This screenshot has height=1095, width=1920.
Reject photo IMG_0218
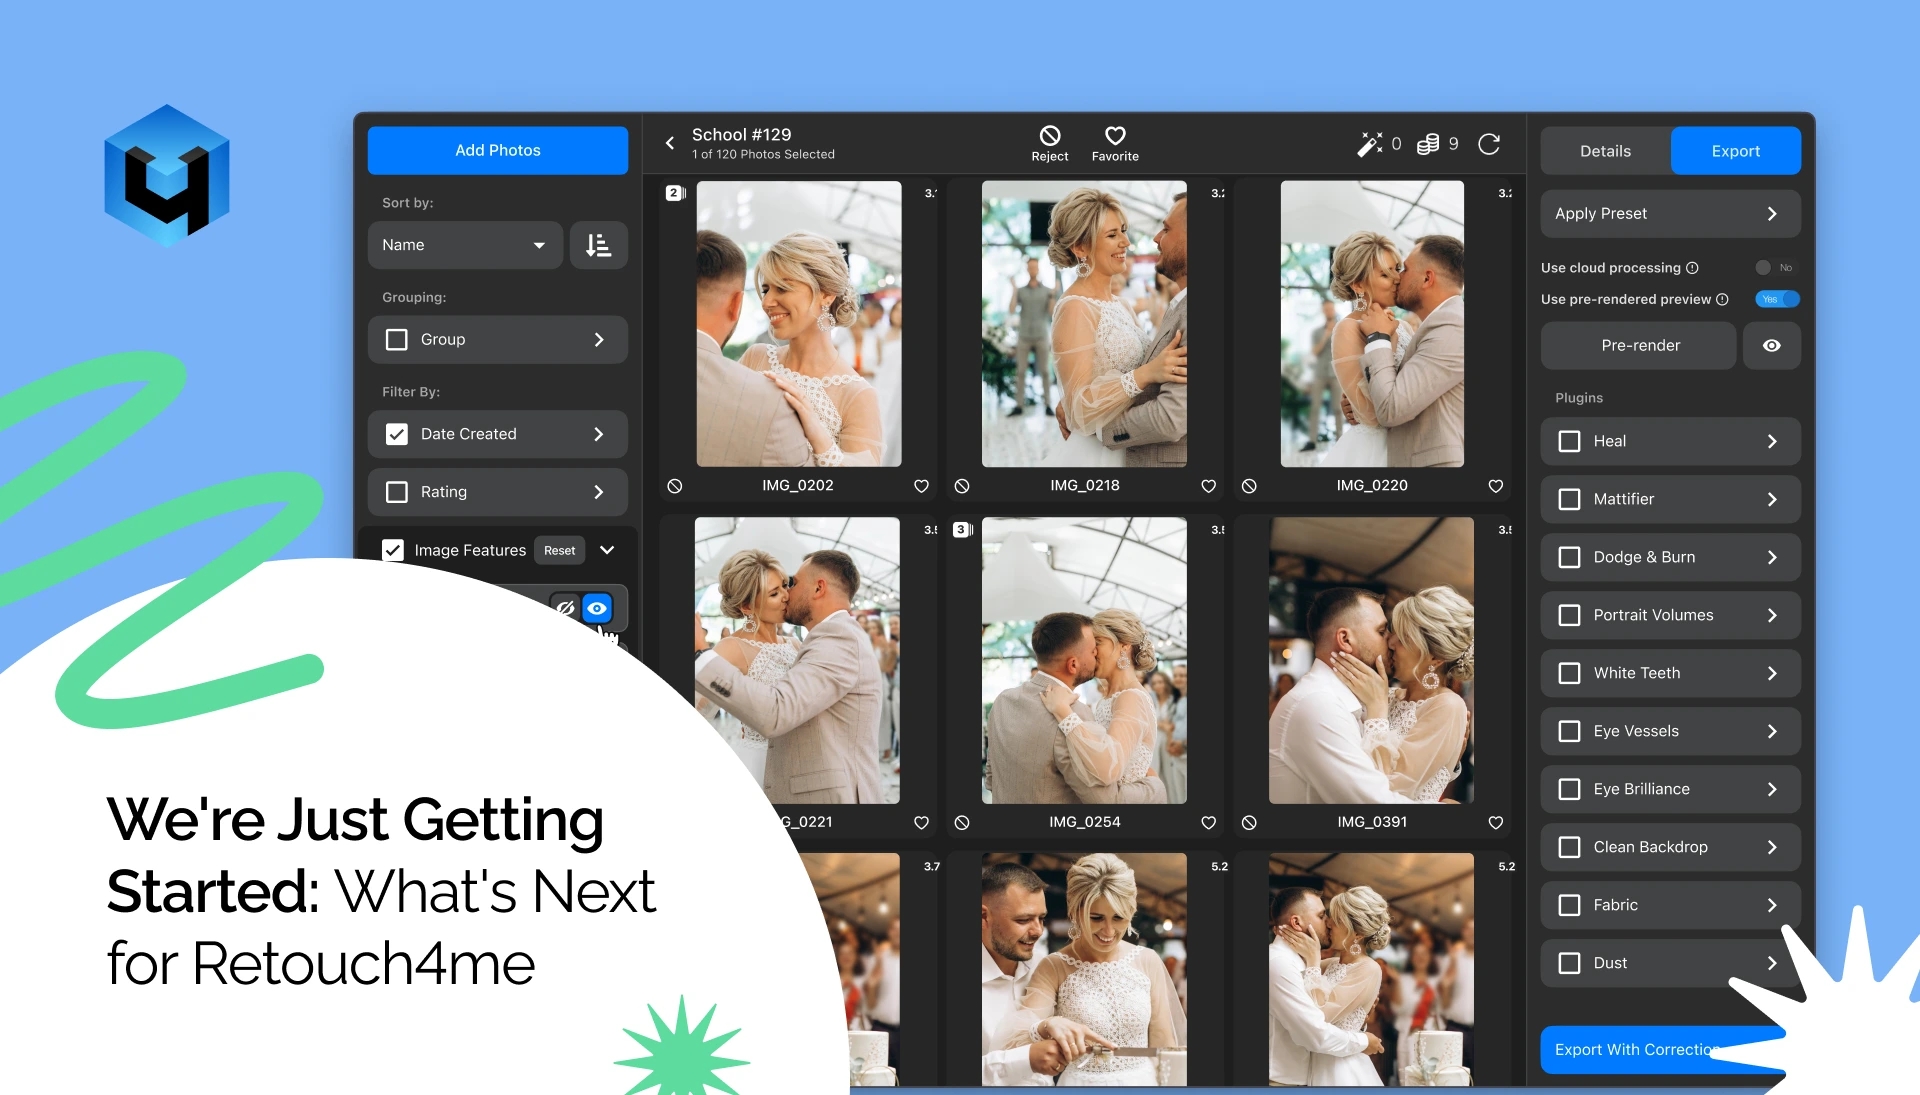click(962, 486)
